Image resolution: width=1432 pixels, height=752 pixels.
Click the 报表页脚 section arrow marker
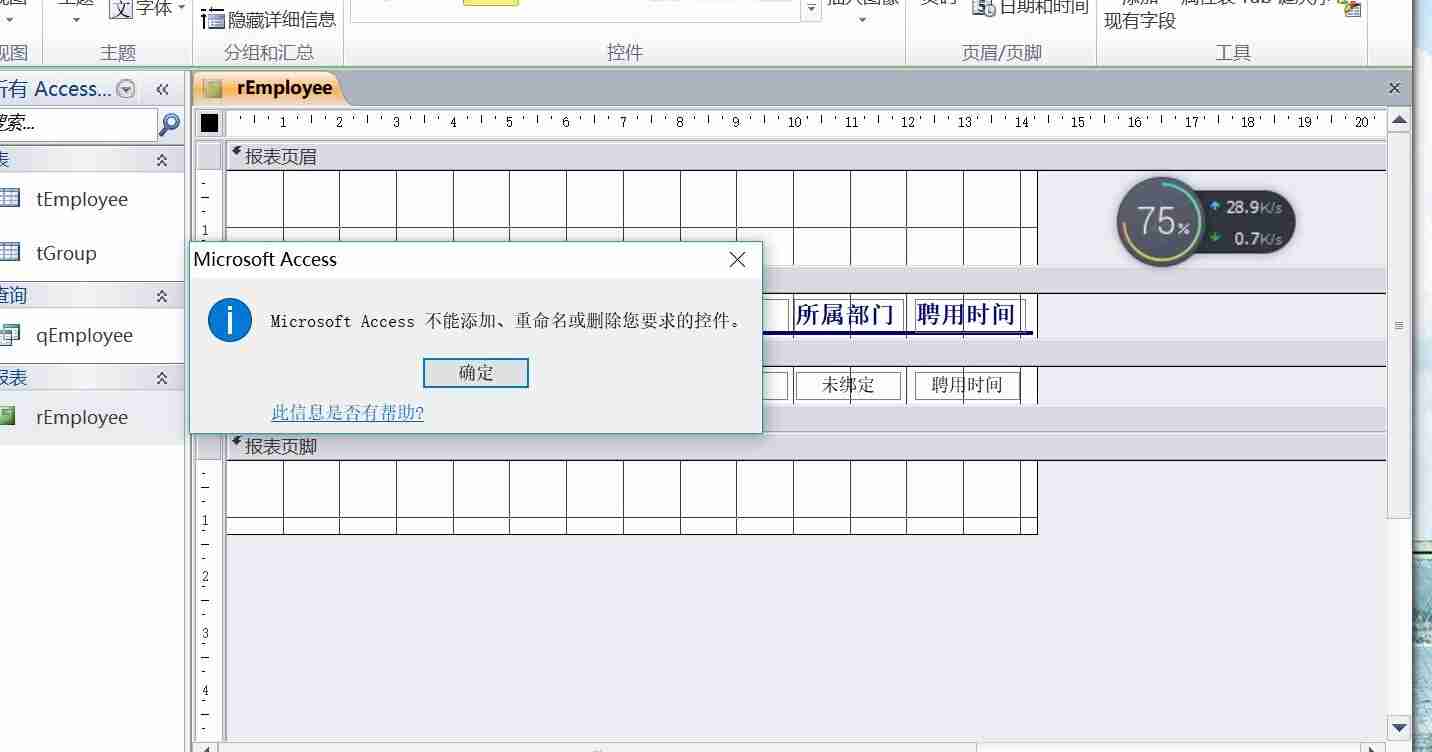236,443
